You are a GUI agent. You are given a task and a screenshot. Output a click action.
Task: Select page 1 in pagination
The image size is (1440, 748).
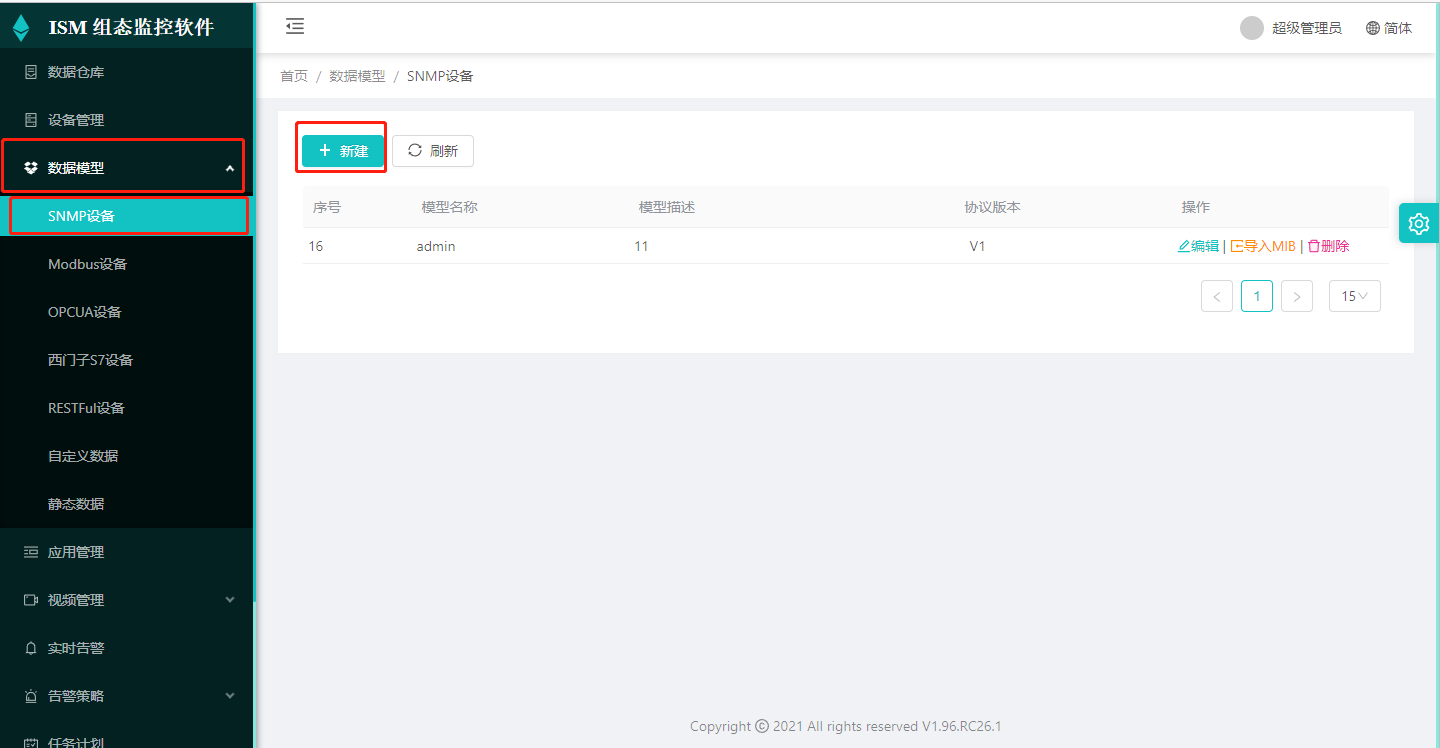(1257, 296)
